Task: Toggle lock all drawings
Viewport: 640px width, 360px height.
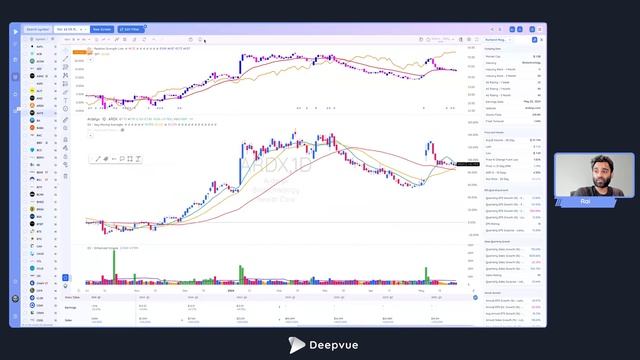Action: pyautogui.click(x=66, y=156)
